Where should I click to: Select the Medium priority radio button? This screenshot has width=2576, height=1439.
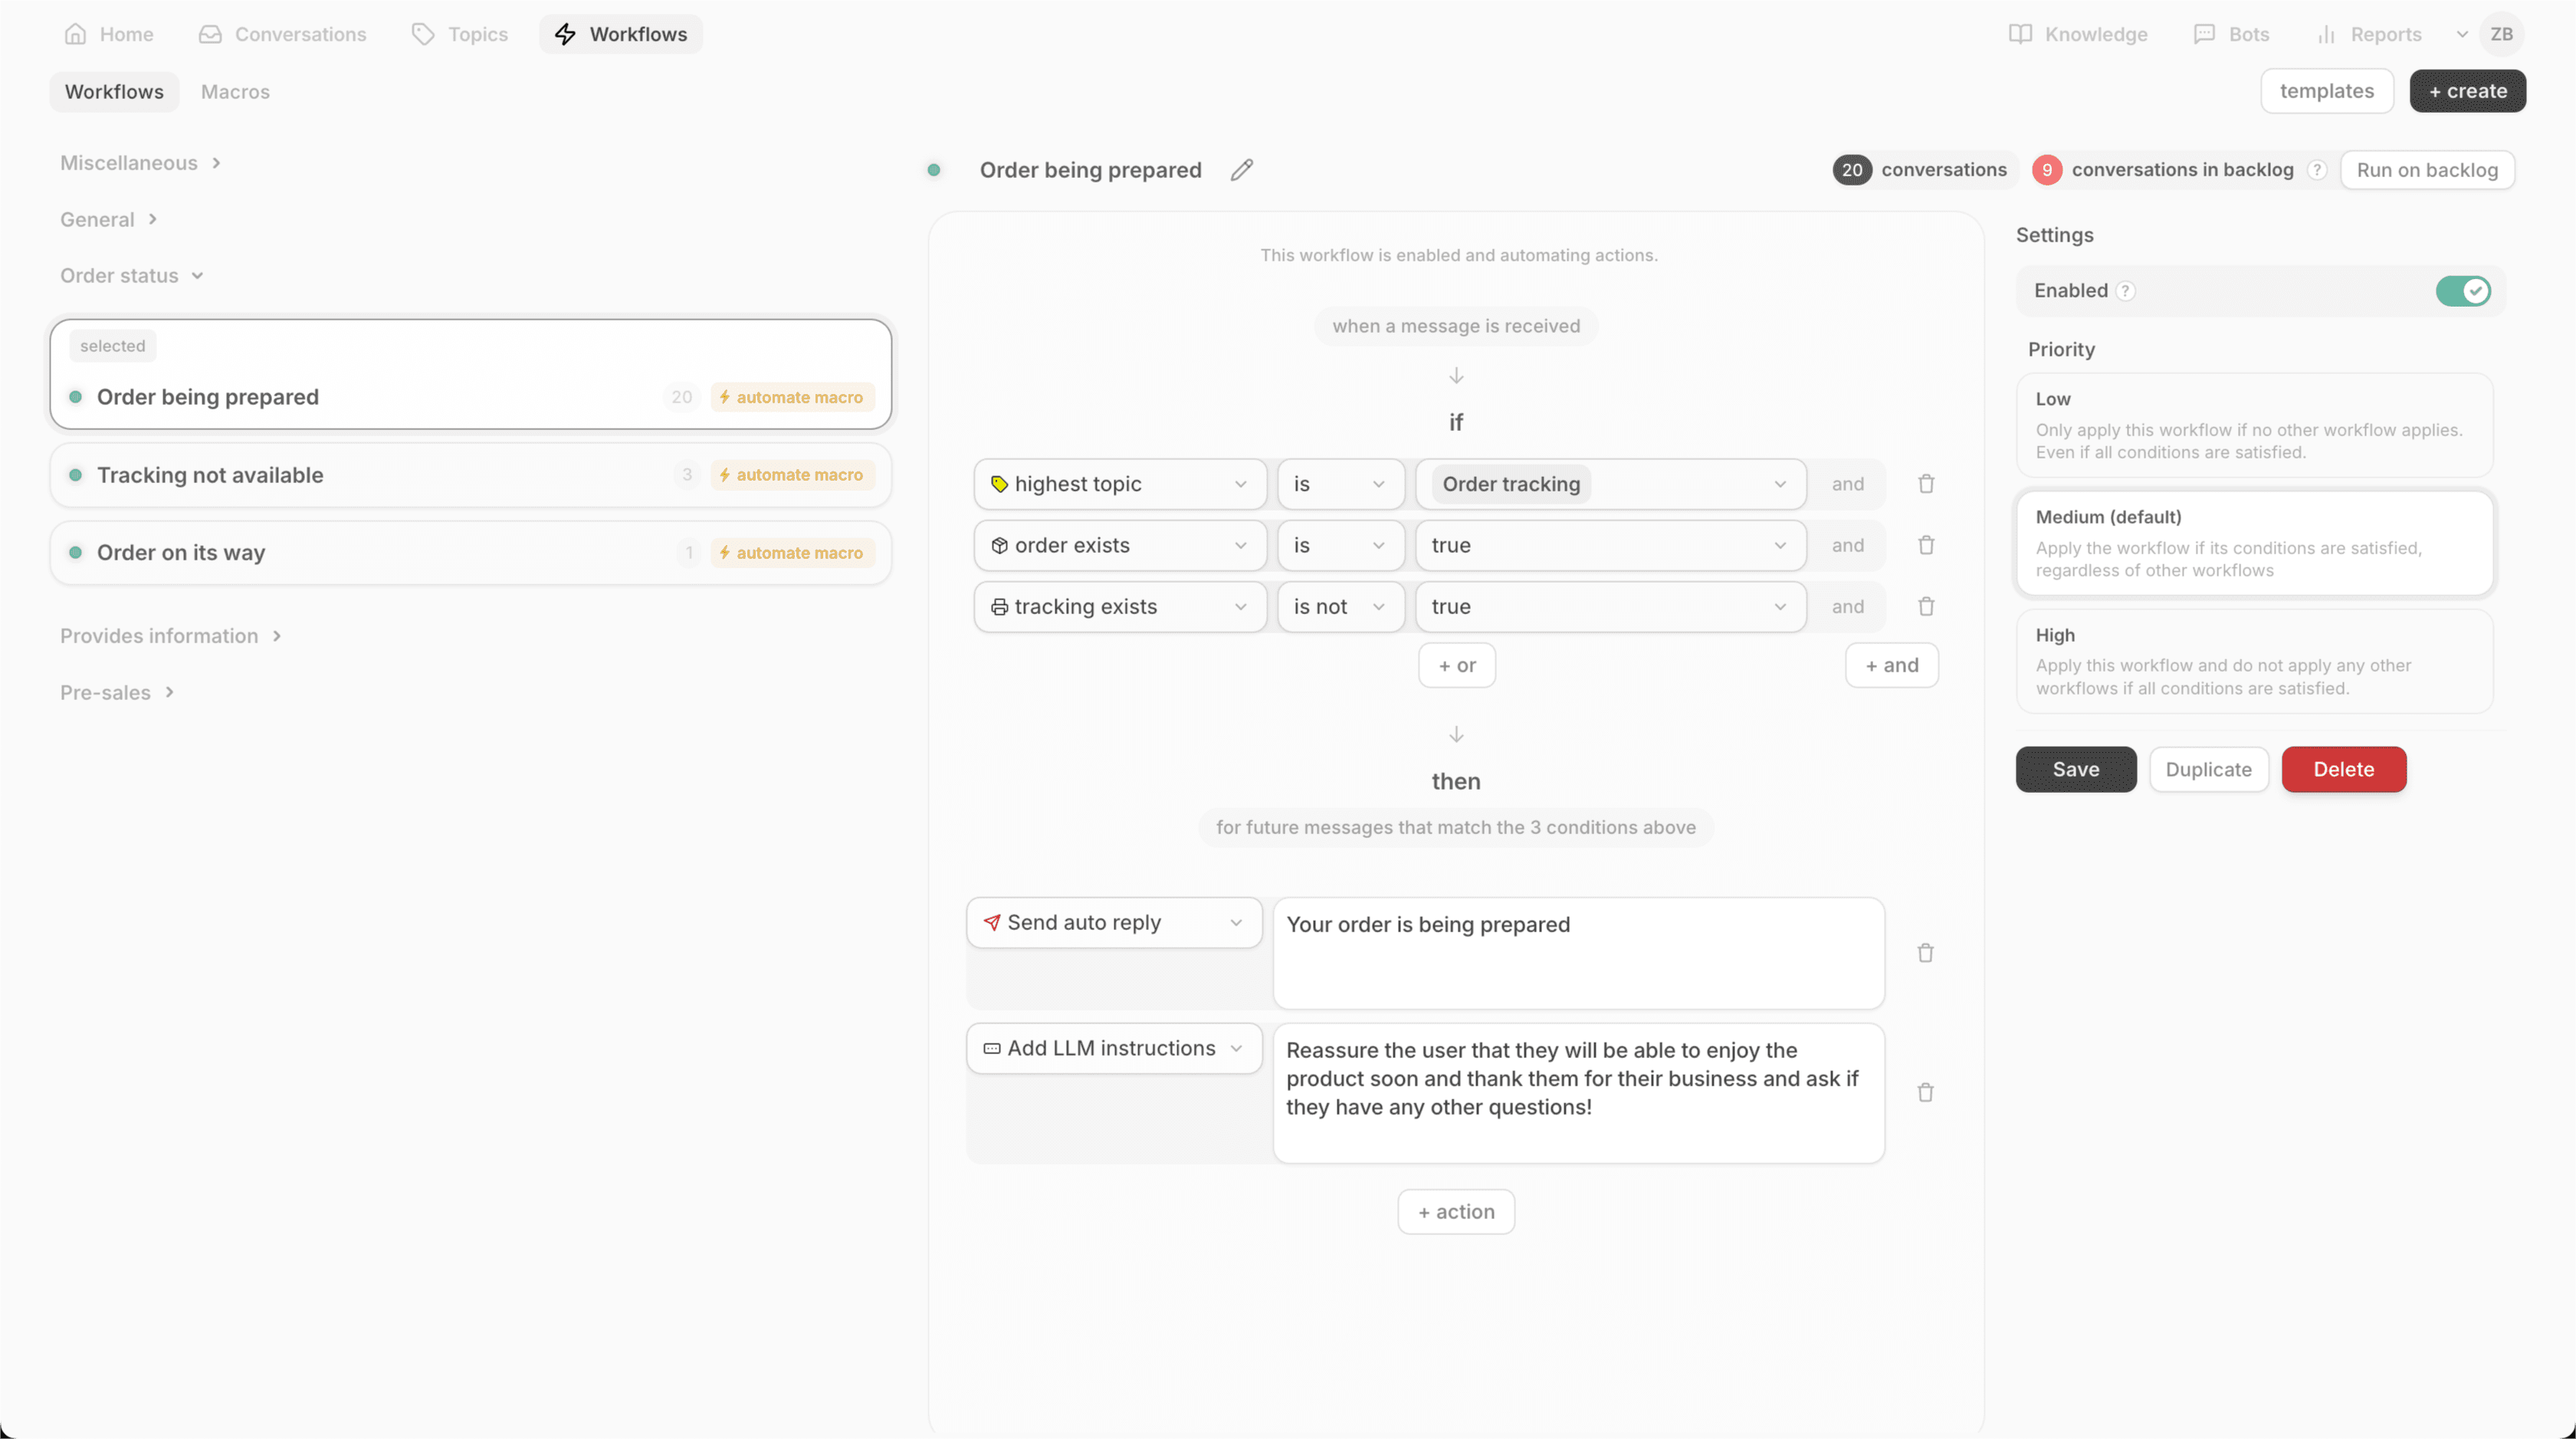click(2256, 541)
